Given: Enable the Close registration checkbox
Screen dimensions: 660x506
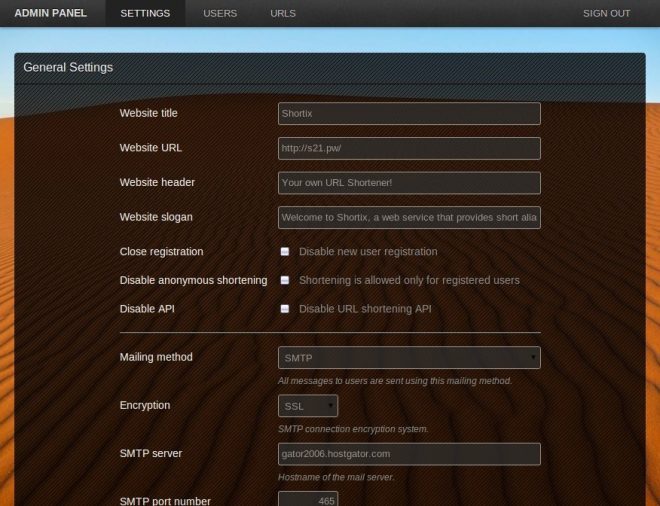Looking at the screenshot, I should pos(285,252).
